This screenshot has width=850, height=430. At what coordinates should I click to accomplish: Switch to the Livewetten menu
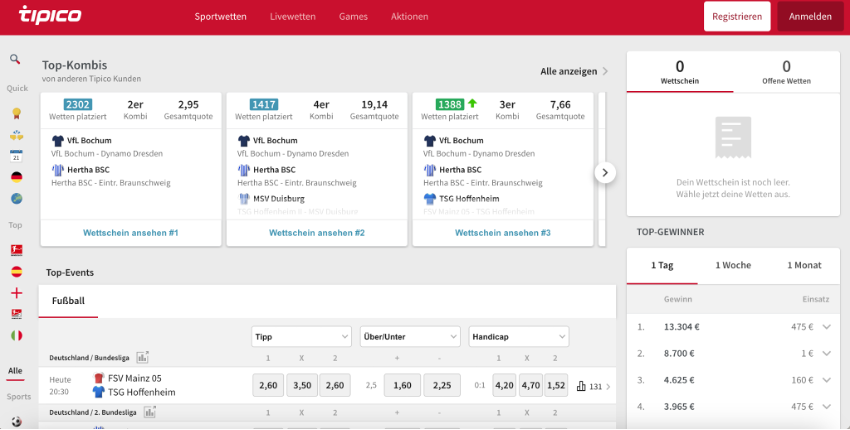tap(292, 17)
